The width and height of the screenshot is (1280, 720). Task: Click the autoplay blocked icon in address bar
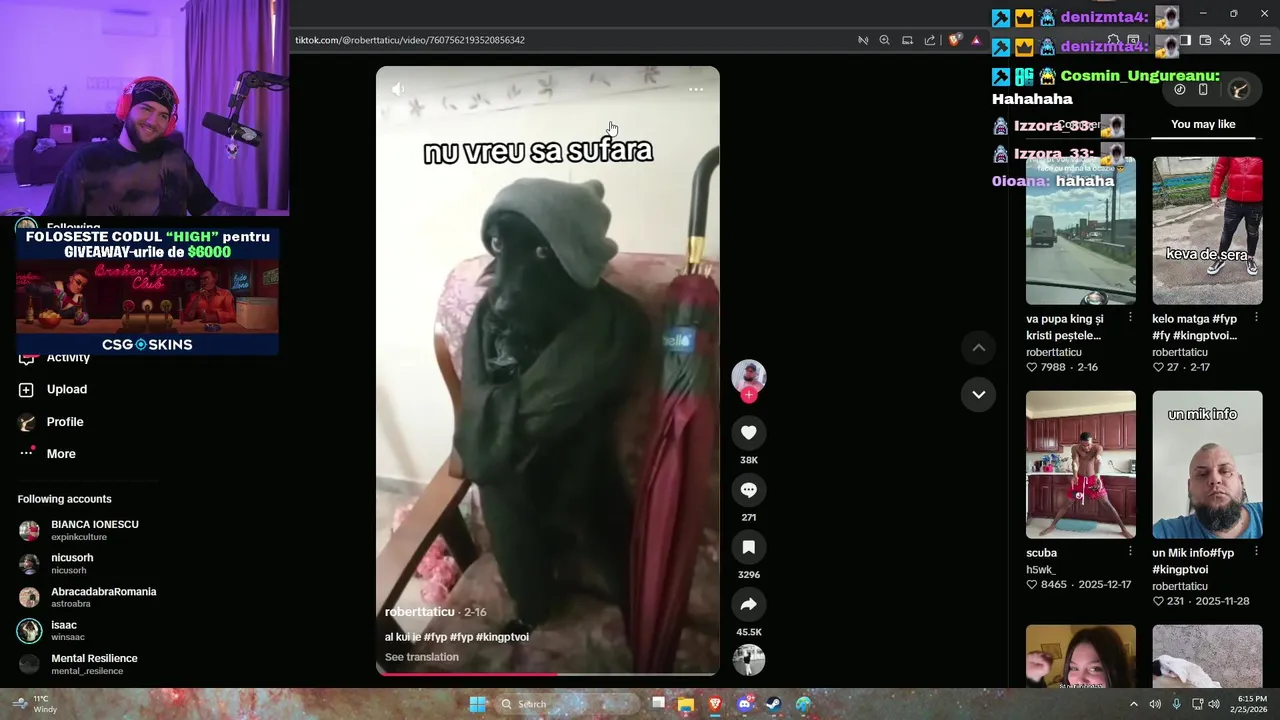point(863,40)
